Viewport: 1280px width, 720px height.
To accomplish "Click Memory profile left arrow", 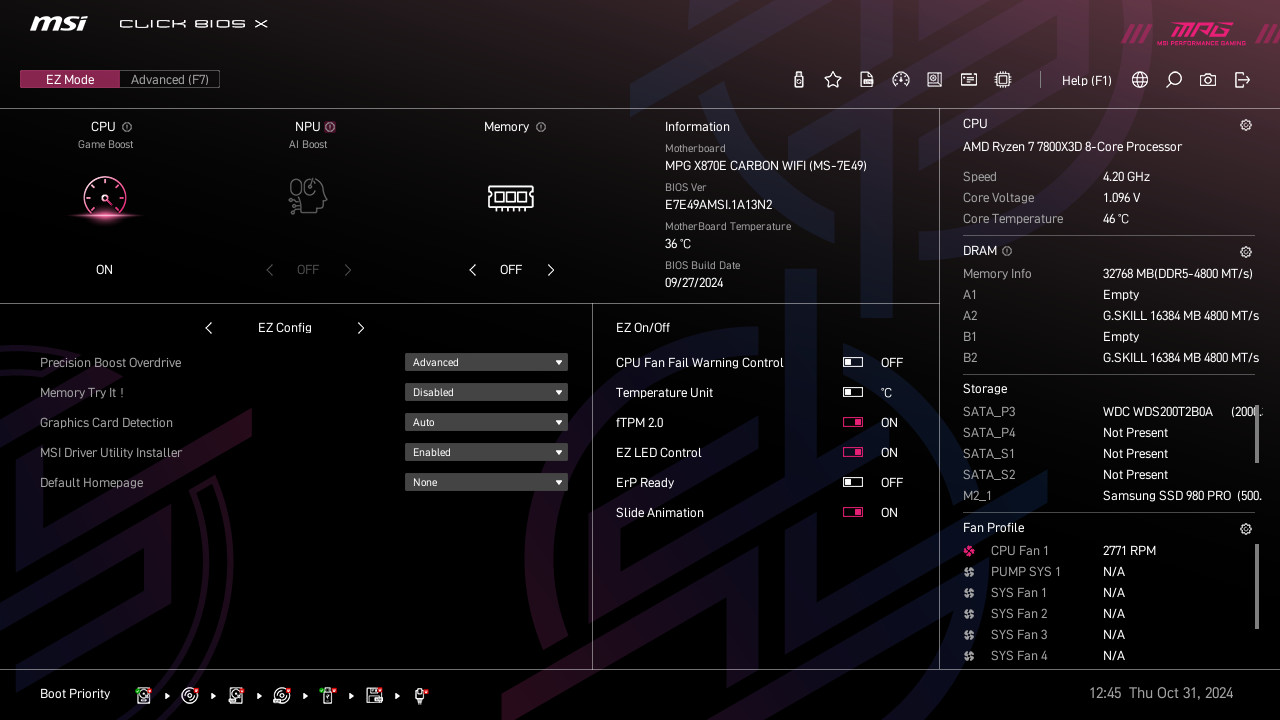I will 473,270.
